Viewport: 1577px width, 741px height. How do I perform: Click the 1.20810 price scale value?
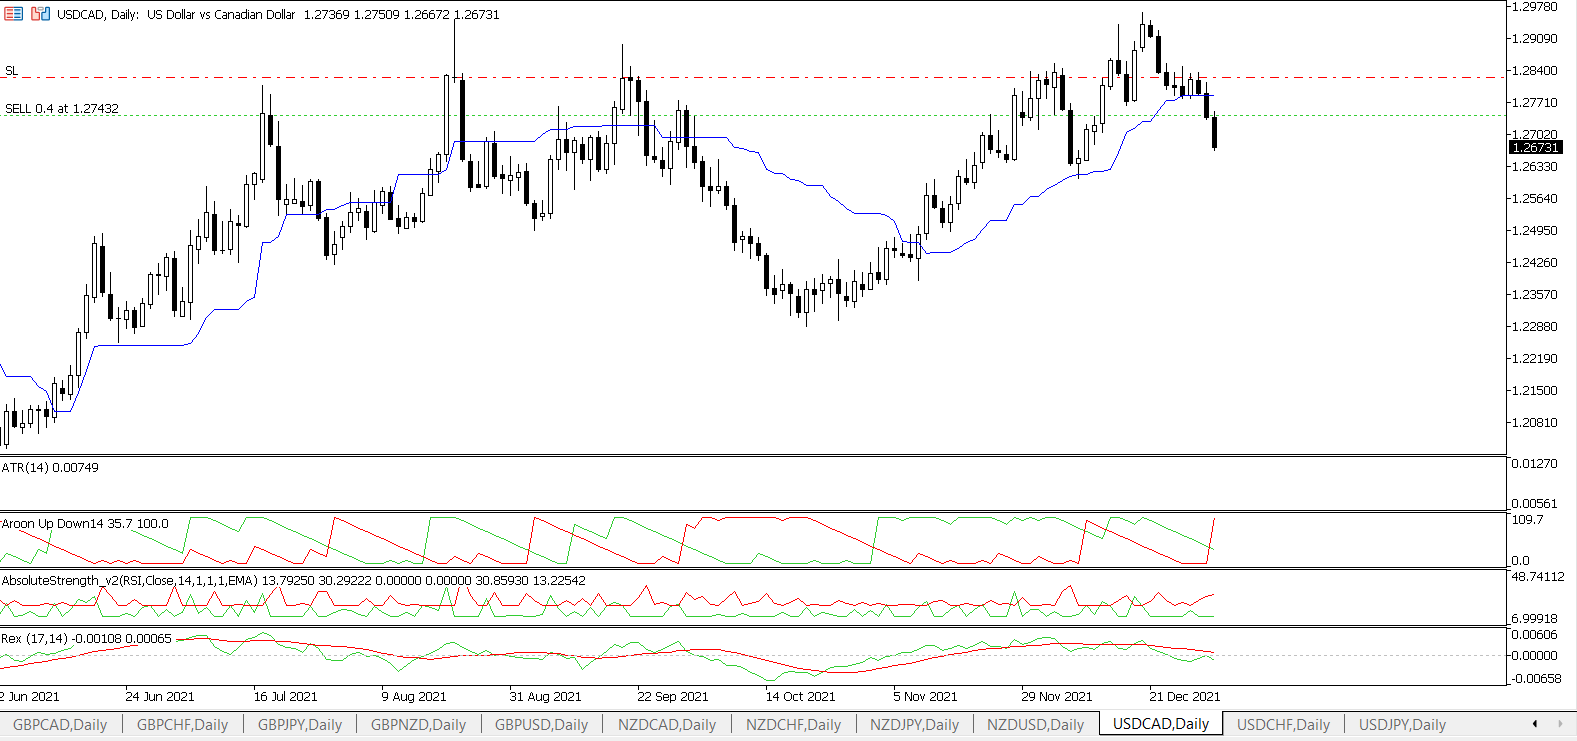point(1534,423)
